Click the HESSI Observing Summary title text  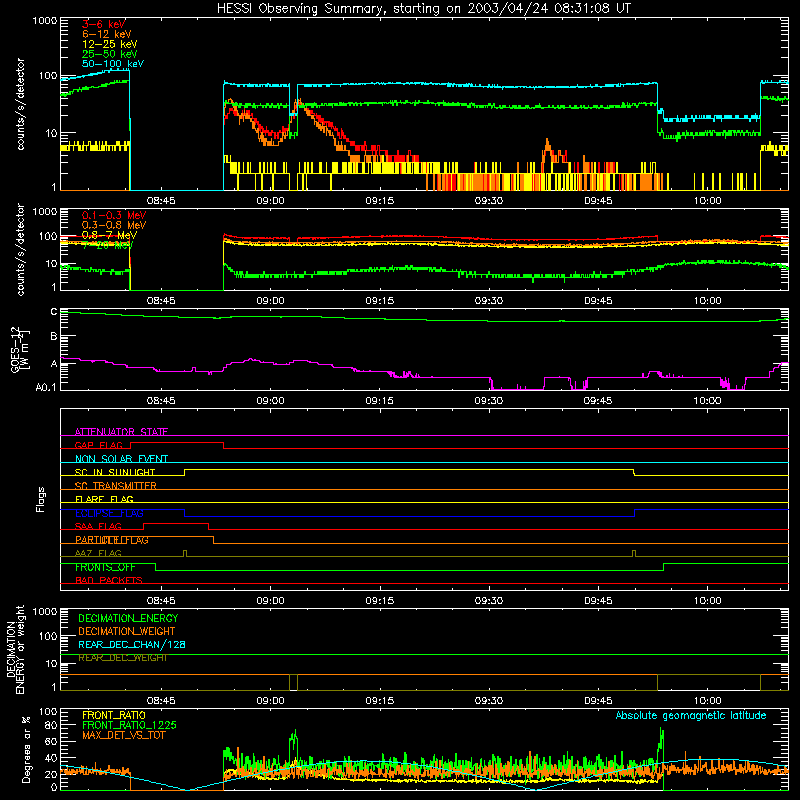point(423,9)
